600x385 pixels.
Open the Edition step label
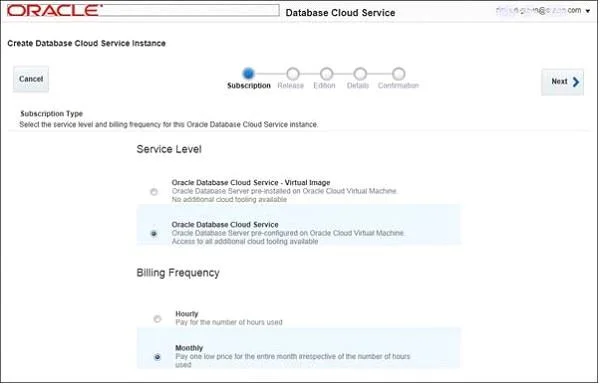tap(324, 85)
